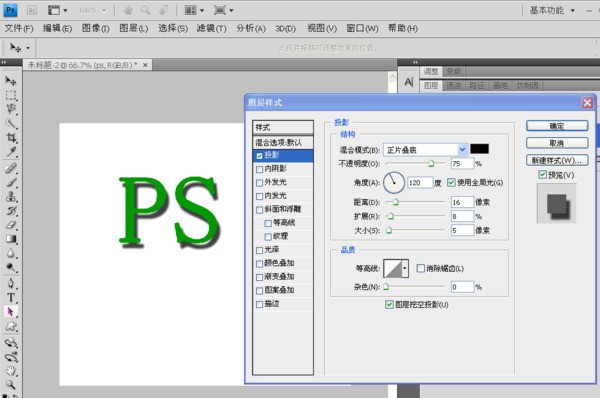
Task: Select the Eyedropper tool
Action: 10,152
